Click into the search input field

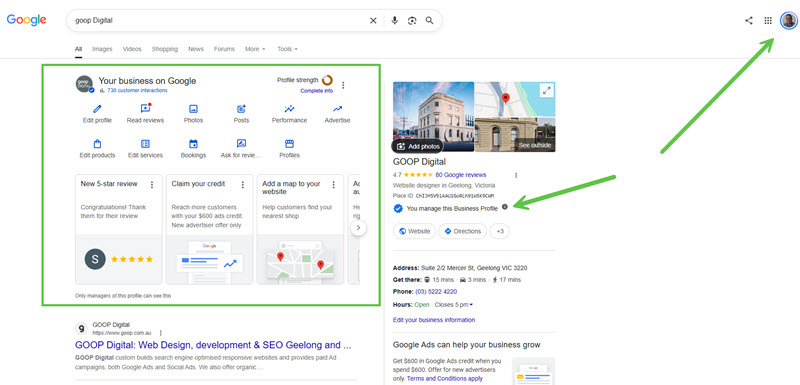click(x=219, y=20)
